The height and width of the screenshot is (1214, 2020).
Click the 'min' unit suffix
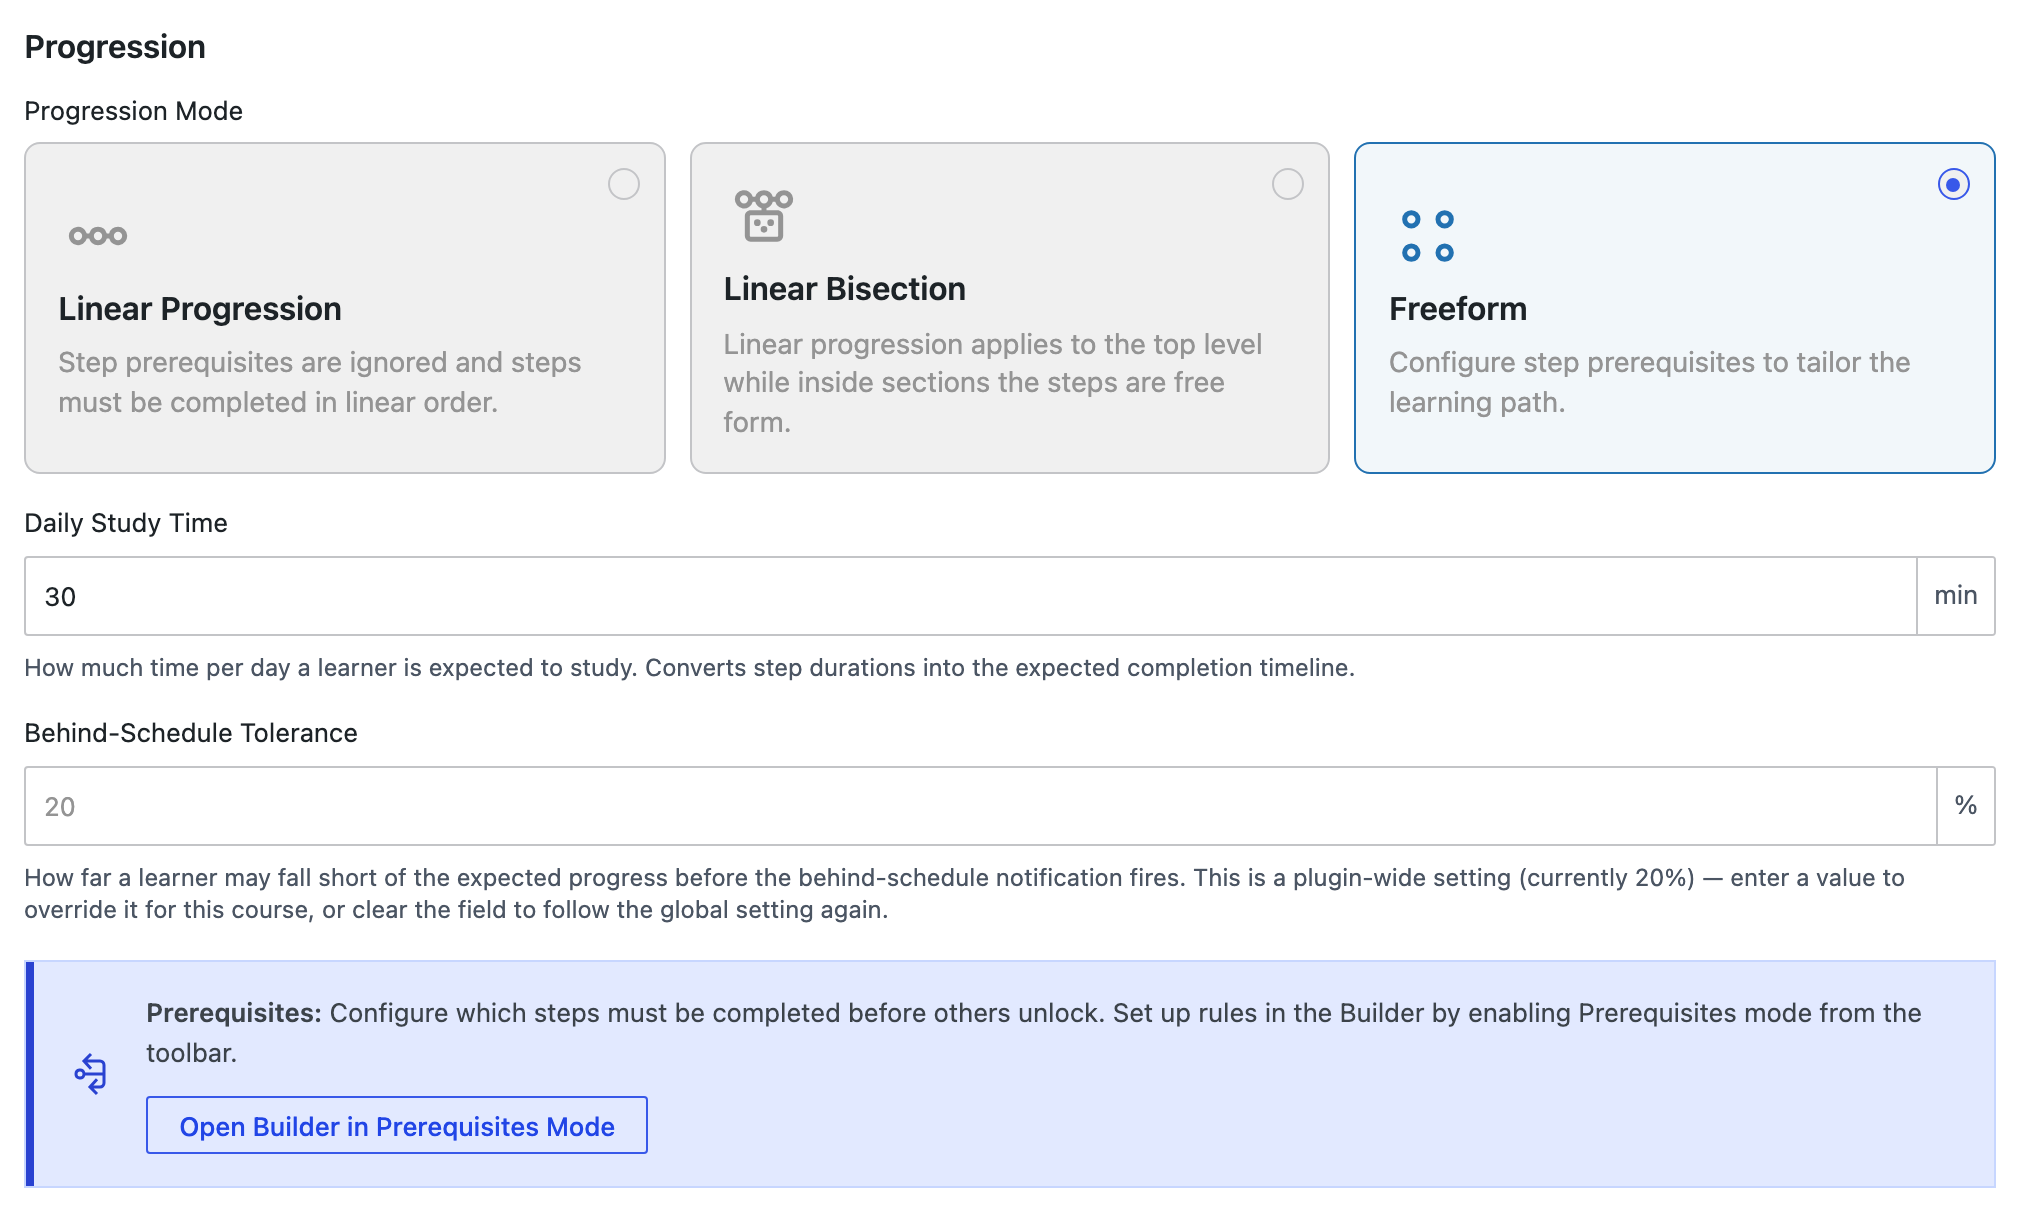tap(1956, 596)
